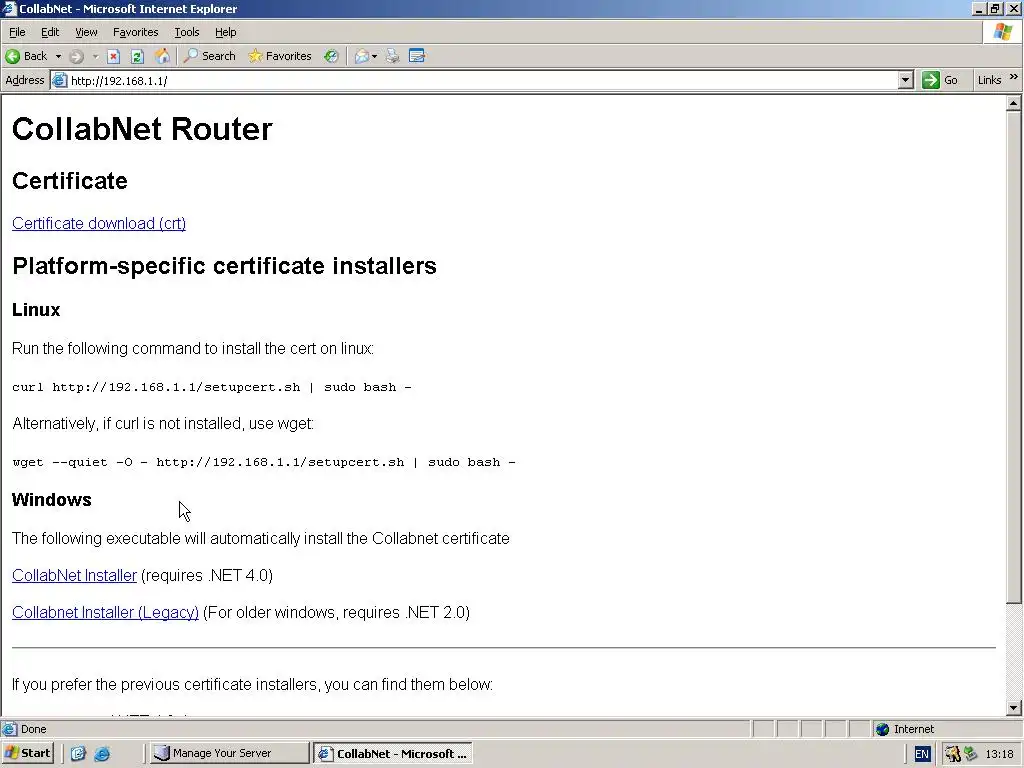
Task: Click the address bar URL field
Action: [x=483, y=80]
